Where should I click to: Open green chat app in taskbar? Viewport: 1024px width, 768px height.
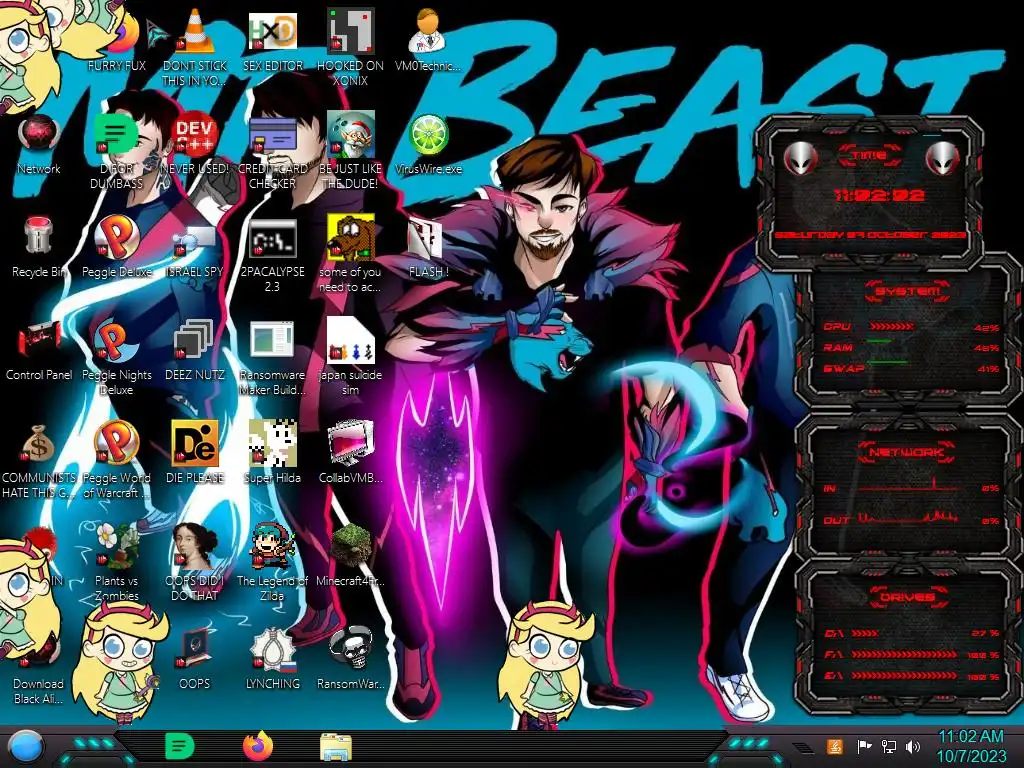[x=179, y=746]
